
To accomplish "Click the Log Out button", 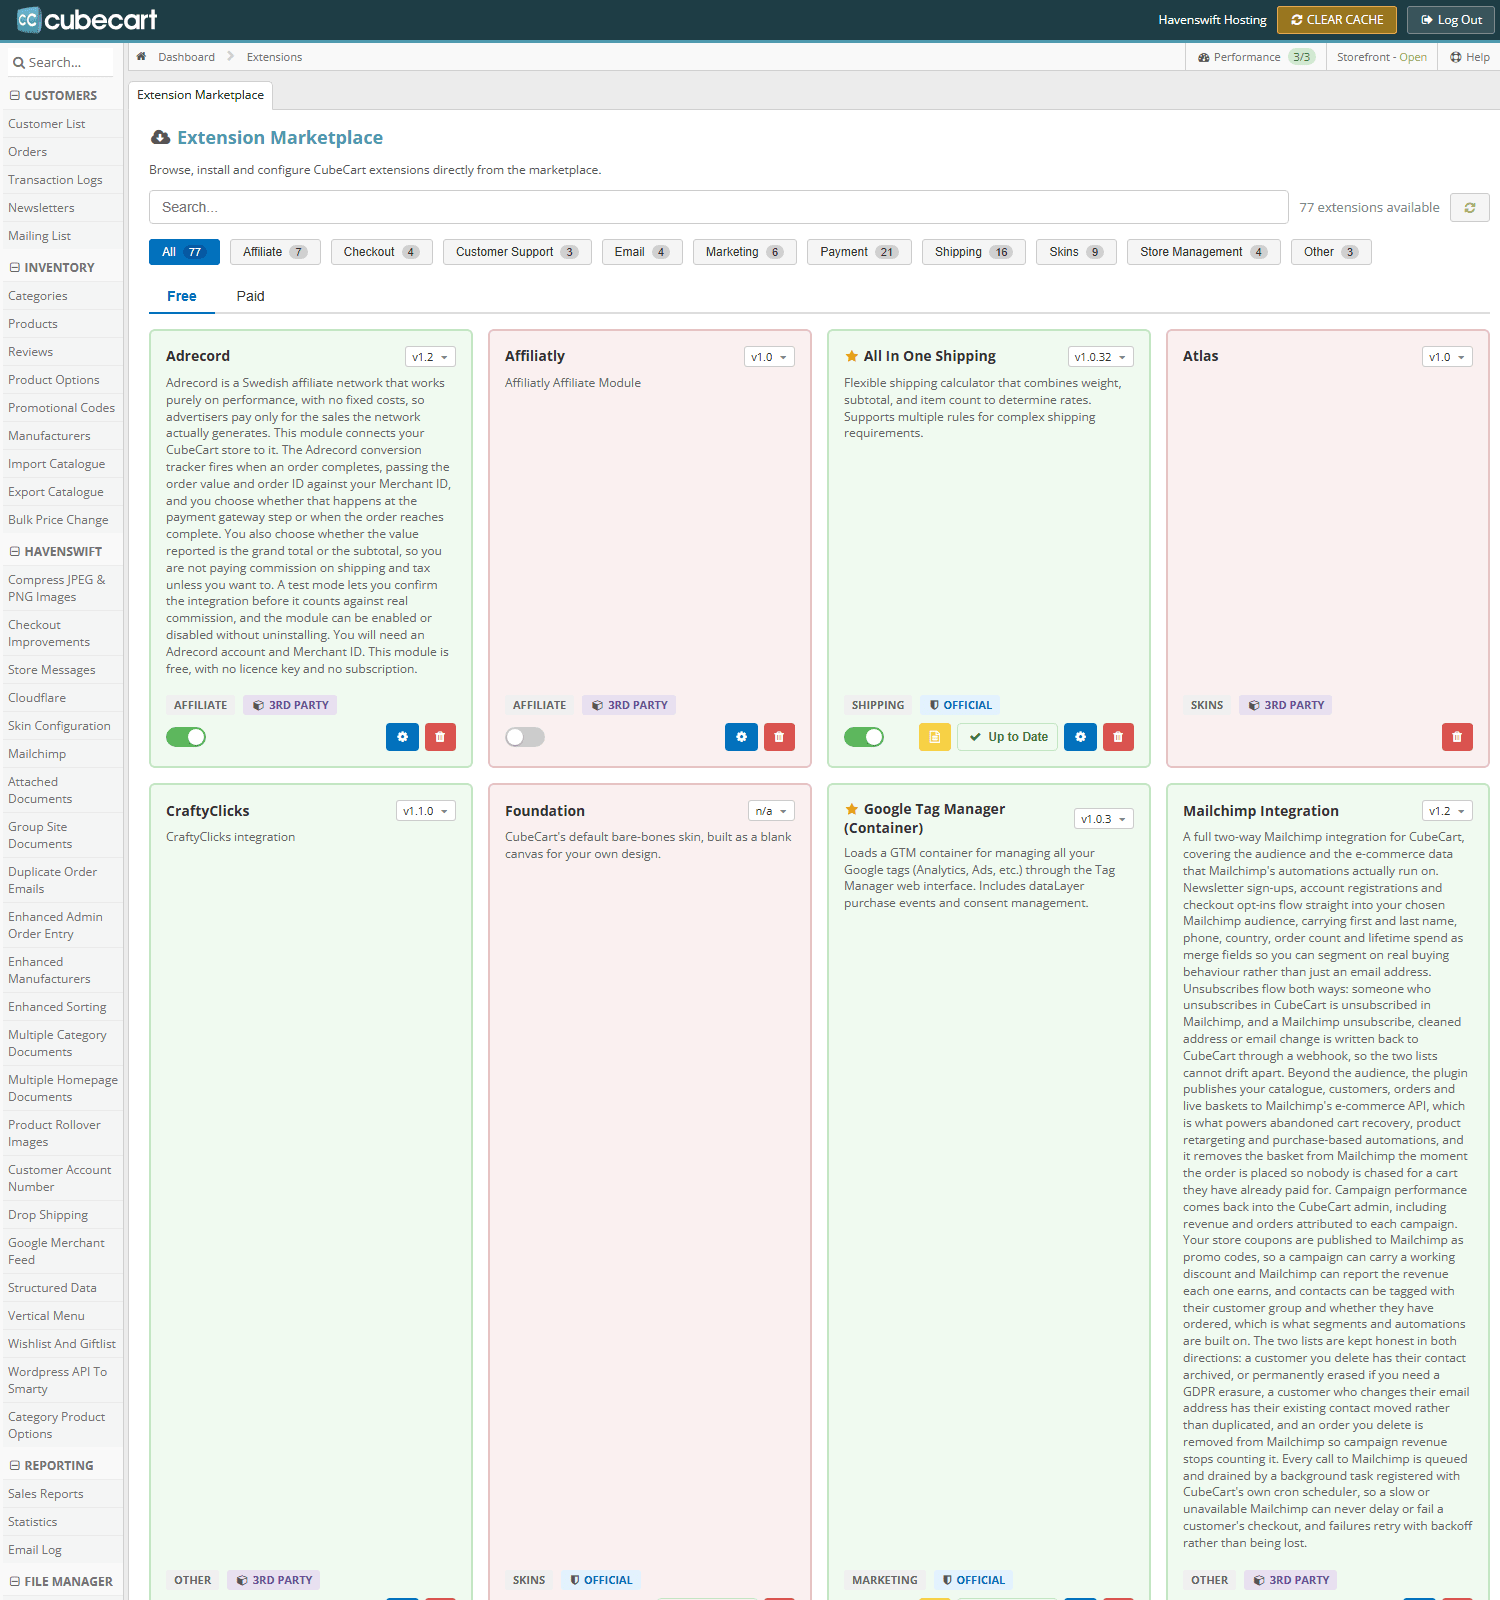I will [x=1451, y=20].
